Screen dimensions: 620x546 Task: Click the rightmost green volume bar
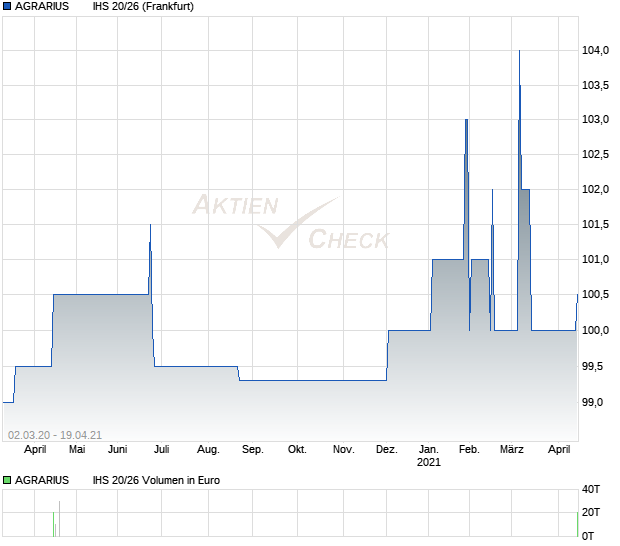coord(577,524)
